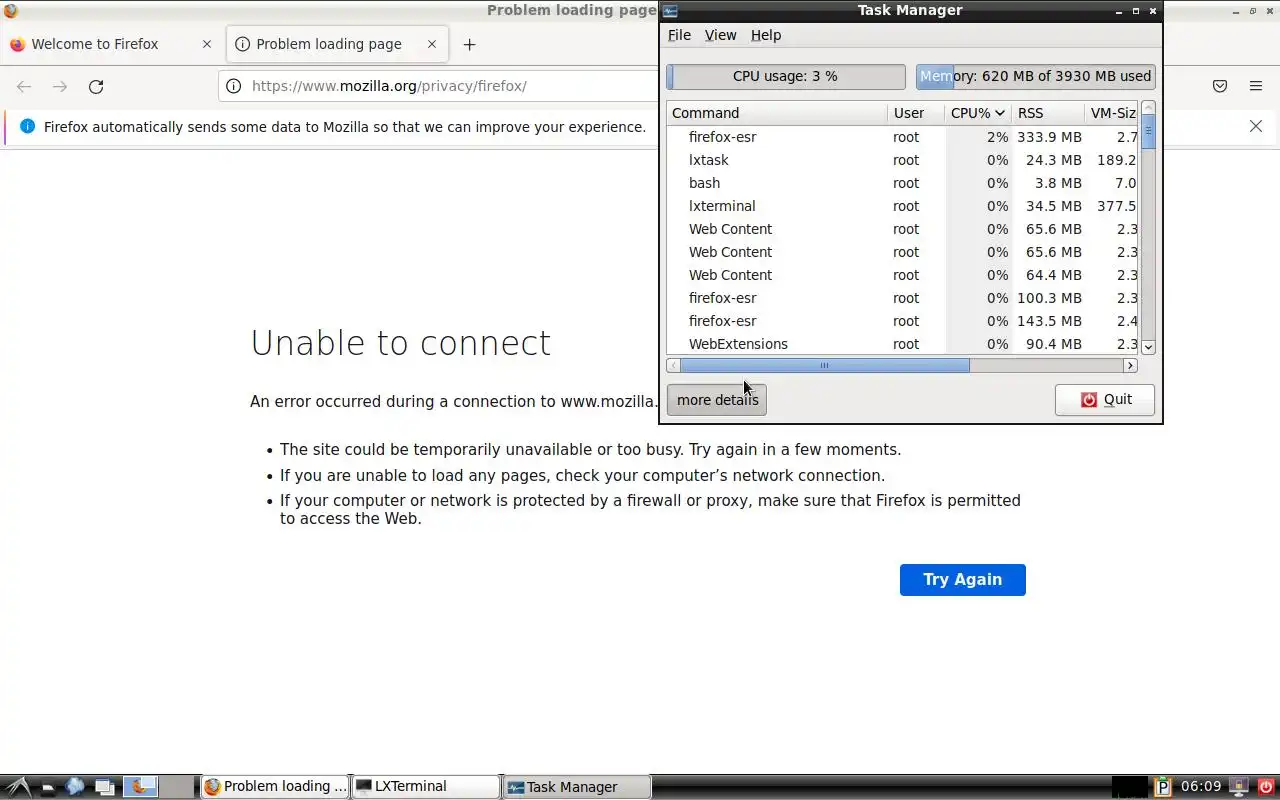Click the CPU usage 3% progress bar
This screenshot has width=1280, height=800.
[x=786, y=76]
